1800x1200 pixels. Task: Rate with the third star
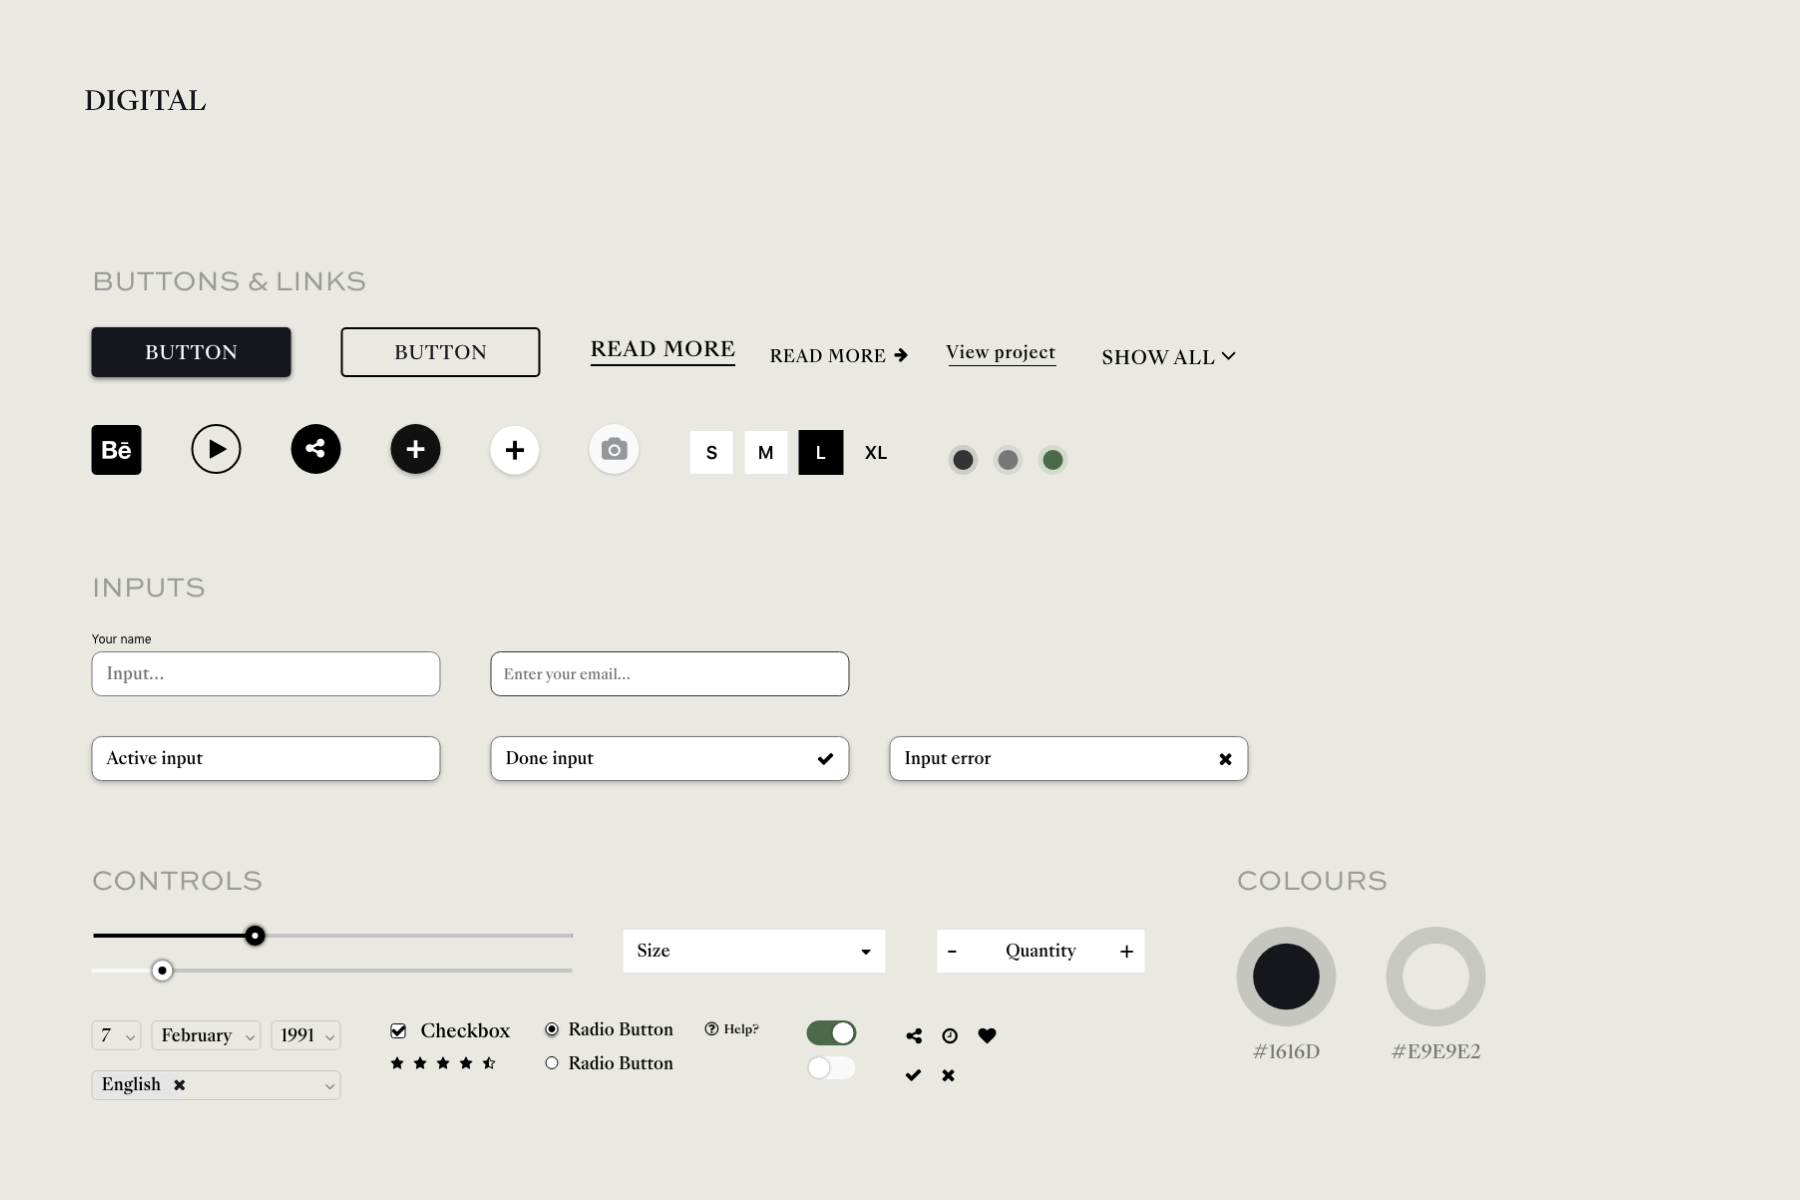tap(443, 1063)
